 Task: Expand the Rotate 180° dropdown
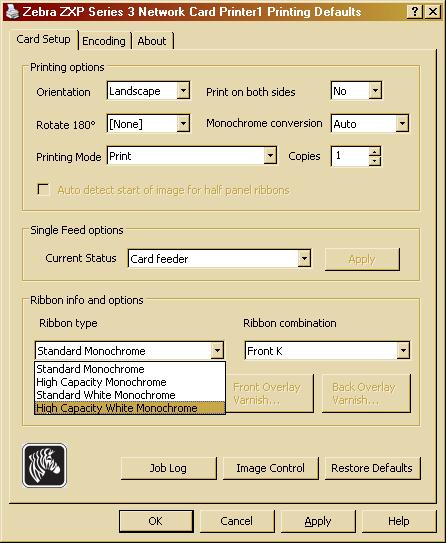pos(183,123)
